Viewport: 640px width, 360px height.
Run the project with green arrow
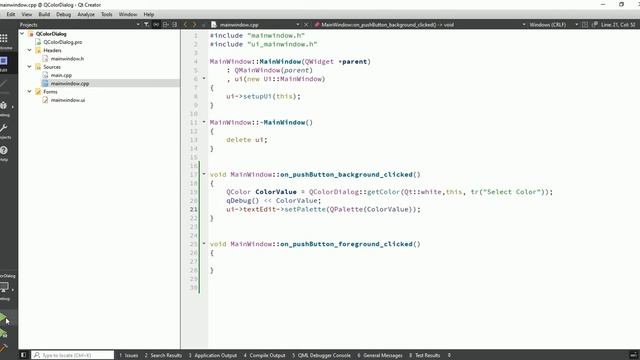coord(3,317)
